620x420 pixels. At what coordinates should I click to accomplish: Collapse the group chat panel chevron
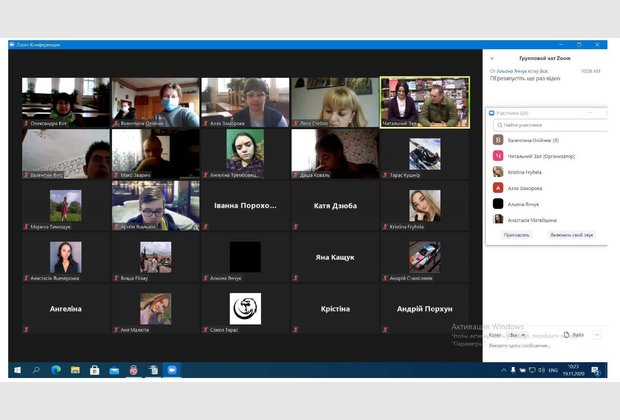492,59
